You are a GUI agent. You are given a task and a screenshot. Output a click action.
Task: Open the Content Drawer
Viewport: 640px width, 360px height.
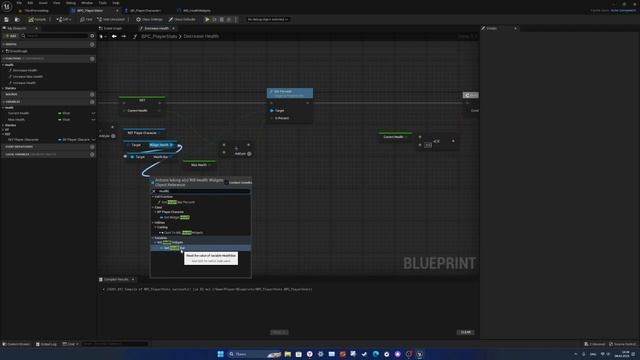16,344
